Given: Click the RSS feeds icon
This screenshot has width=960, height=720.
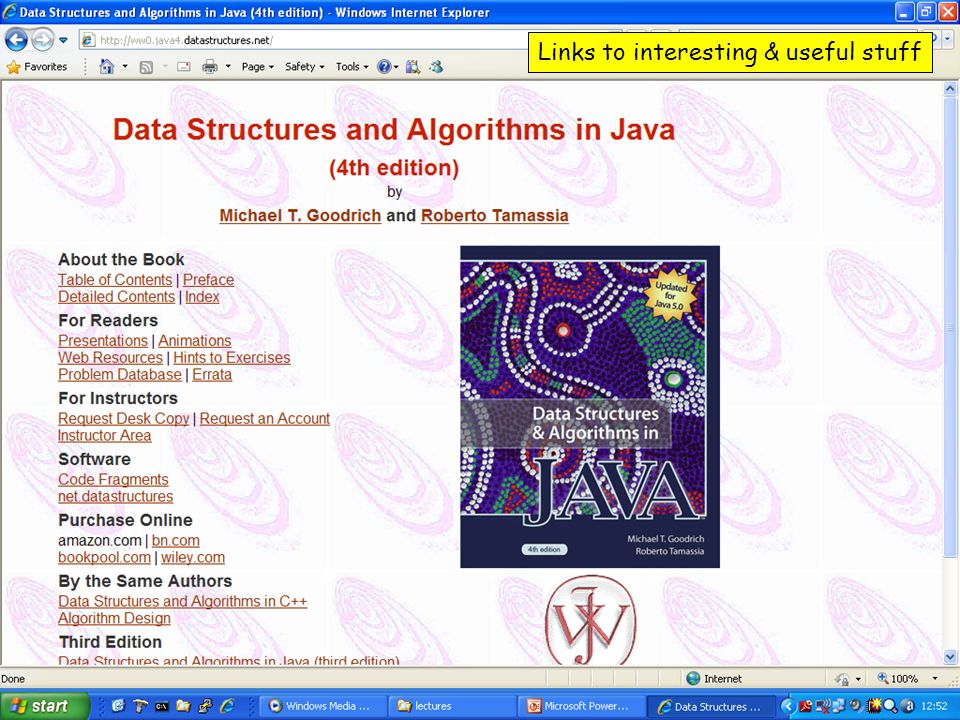Looking at the screenshot, I should tap(146, 67).
